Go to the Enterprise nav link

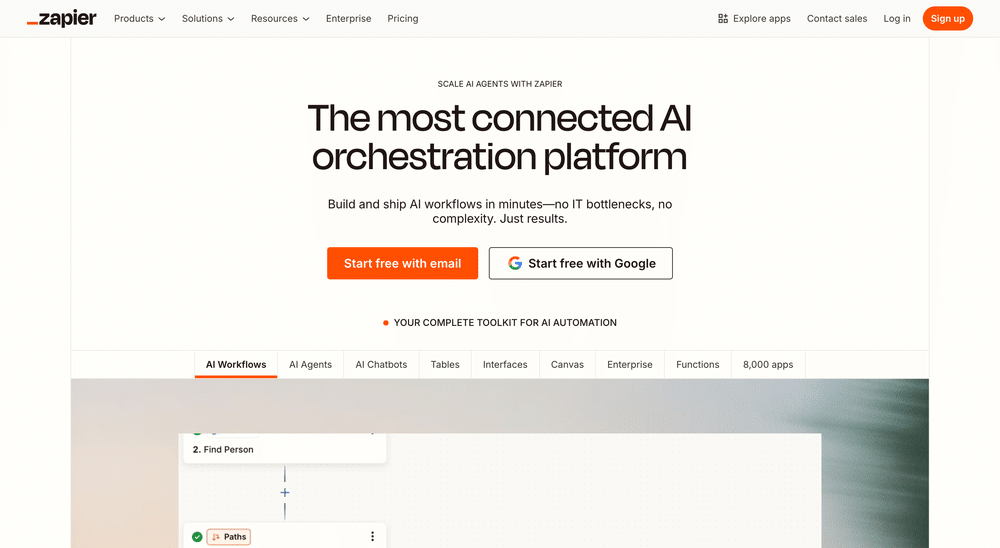coord(348,19)
